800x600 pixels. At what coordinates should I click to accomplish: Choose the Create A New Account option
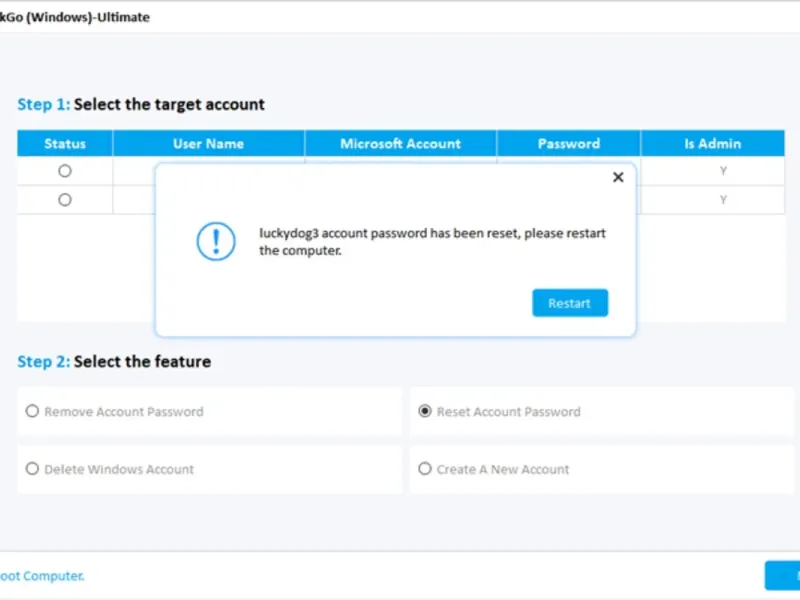[x=425, y=469]
